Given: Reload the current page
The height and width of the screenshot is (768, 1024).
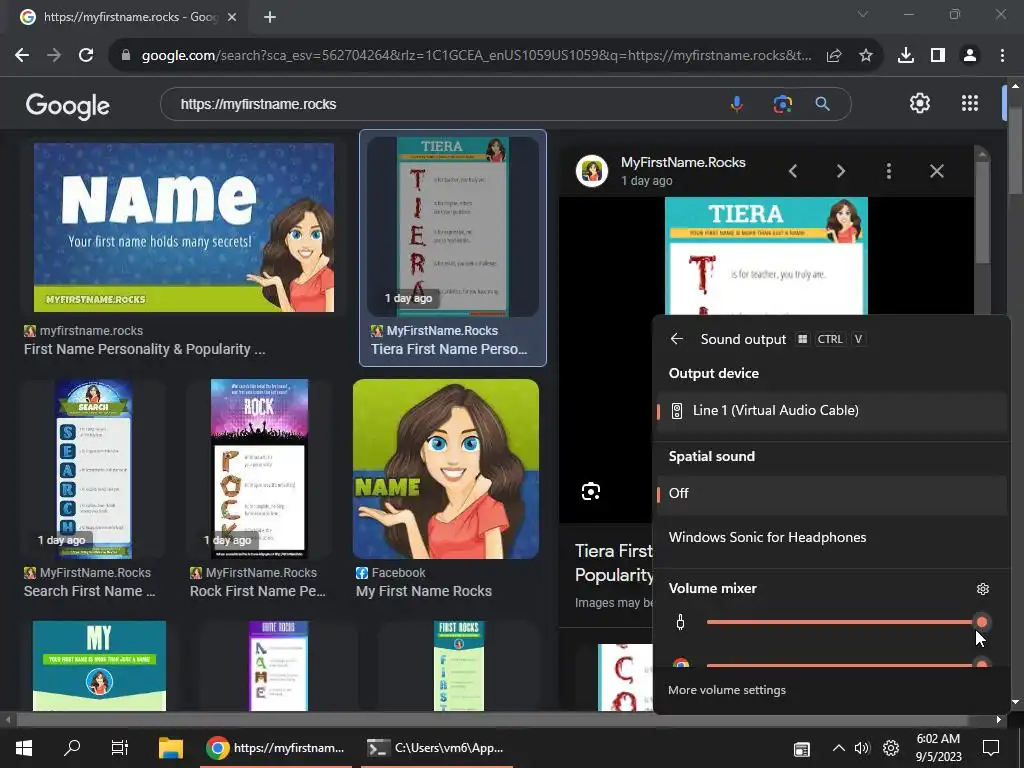Looking at the screenshot, I should 86,56.
